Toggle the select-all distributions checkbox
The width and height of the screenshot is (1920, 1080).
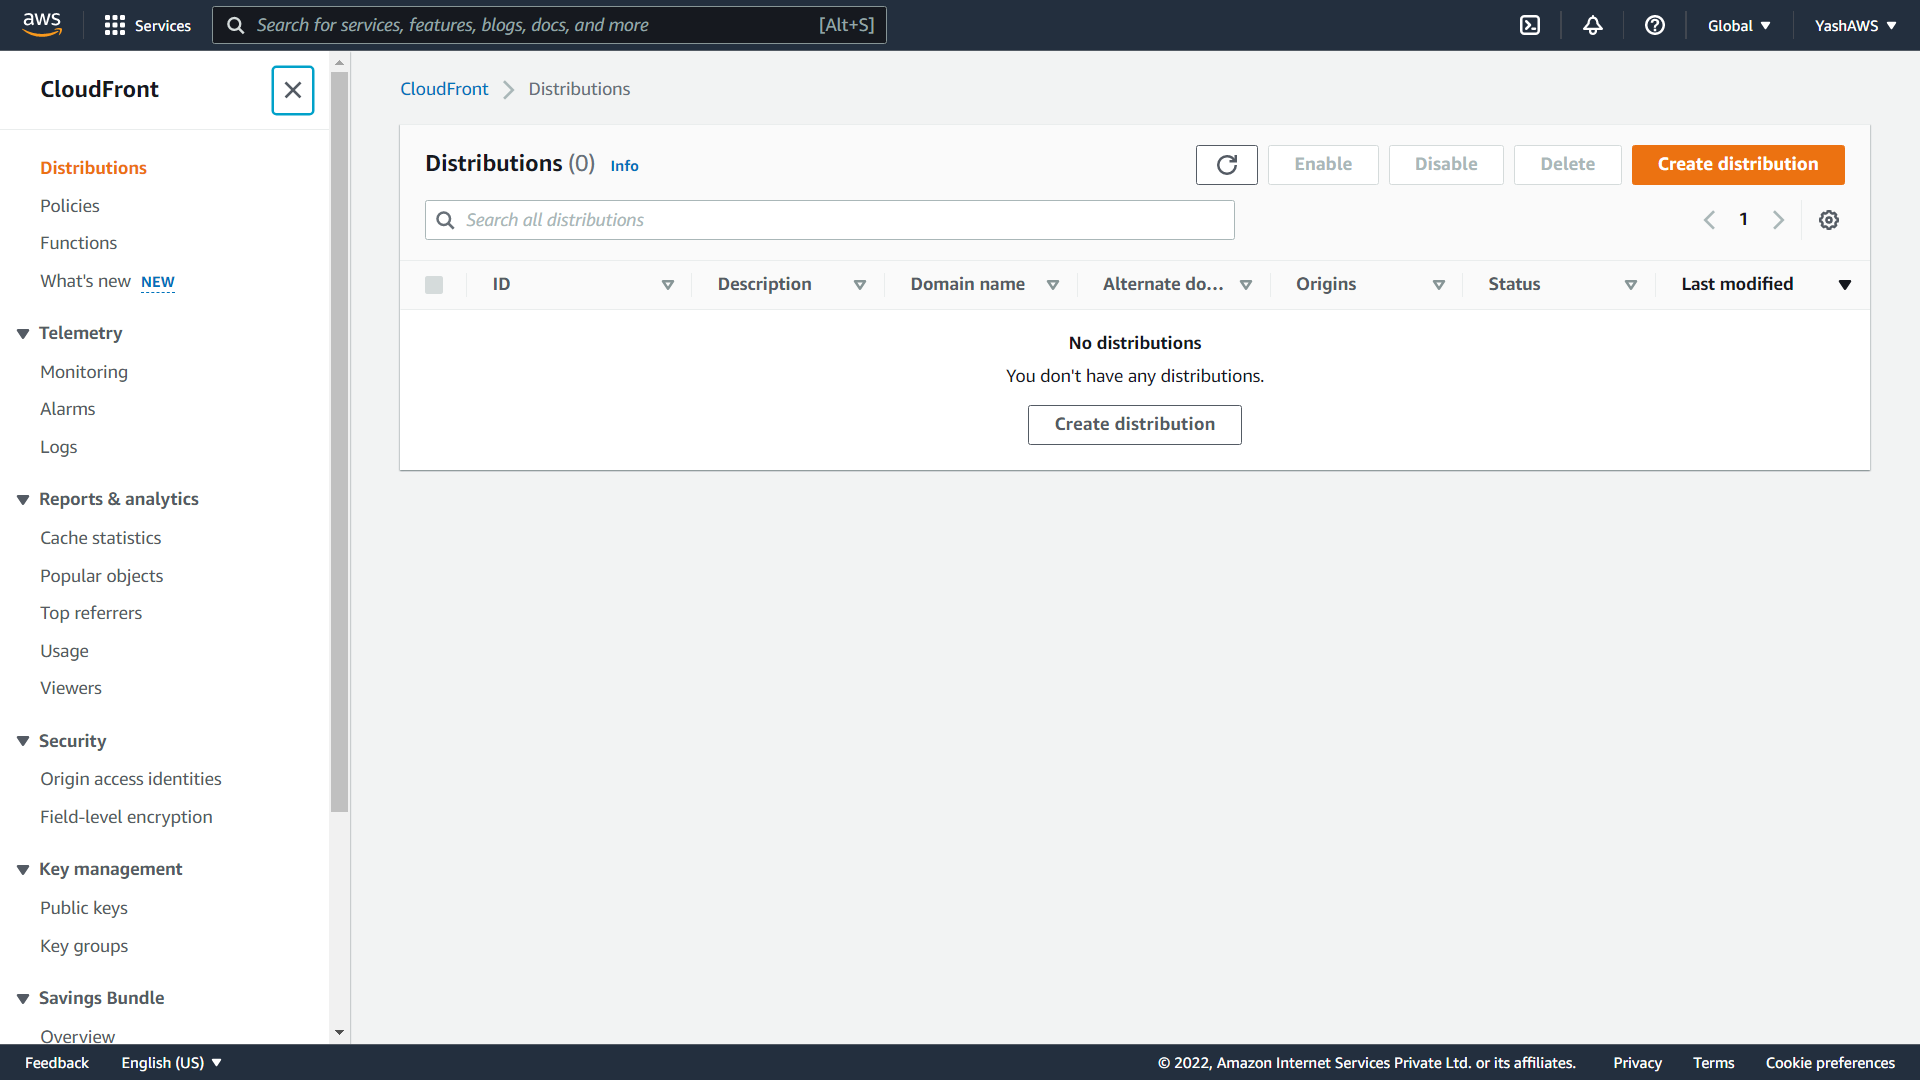pos(434,285)
